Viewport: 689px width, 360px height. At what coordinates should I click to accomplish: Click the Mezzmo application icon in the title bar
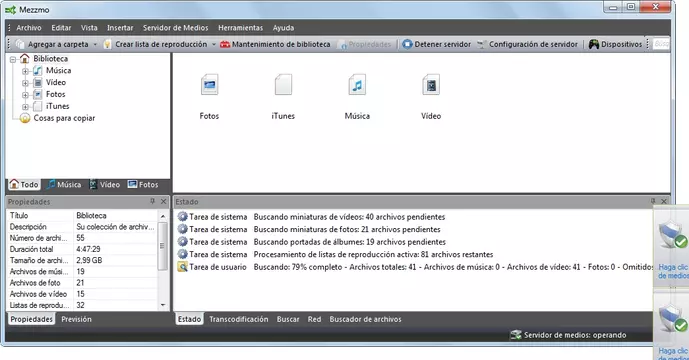[x=11, y=10]
